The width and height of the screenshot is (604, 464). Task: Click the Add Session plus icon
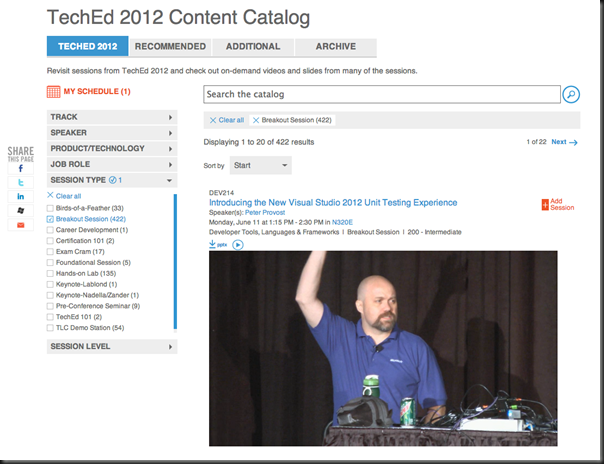[545, 204]
